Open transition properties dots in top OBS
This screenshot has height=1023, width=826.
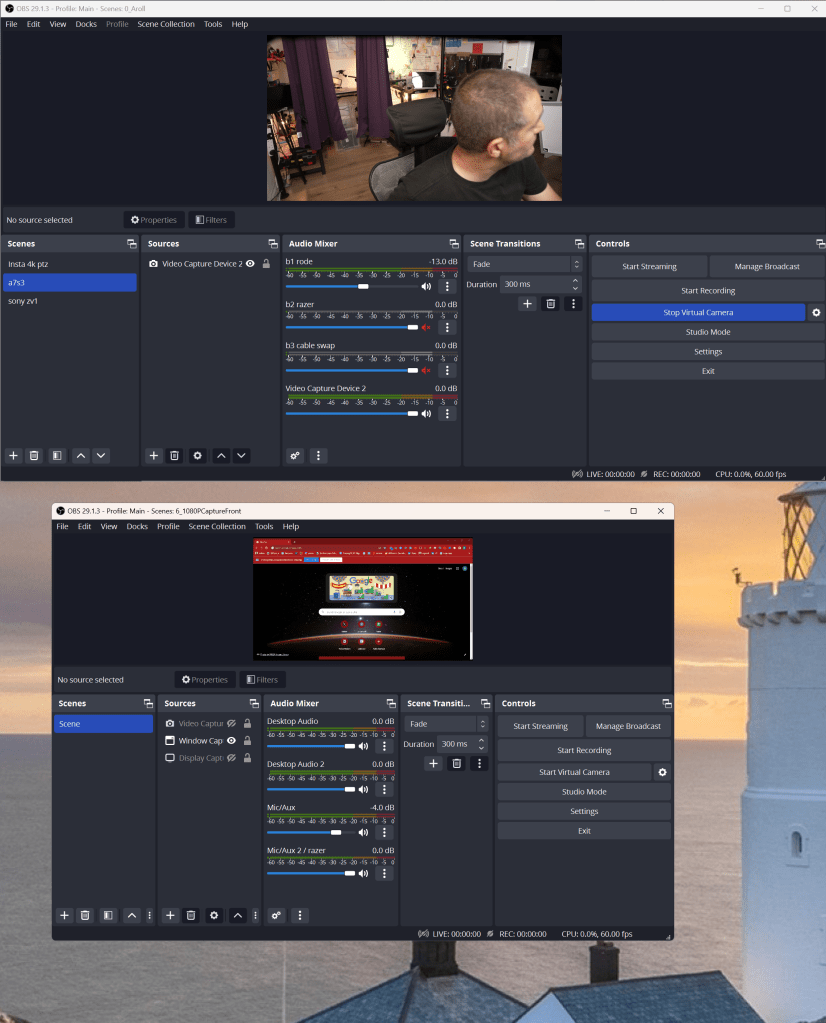(574, 303)
